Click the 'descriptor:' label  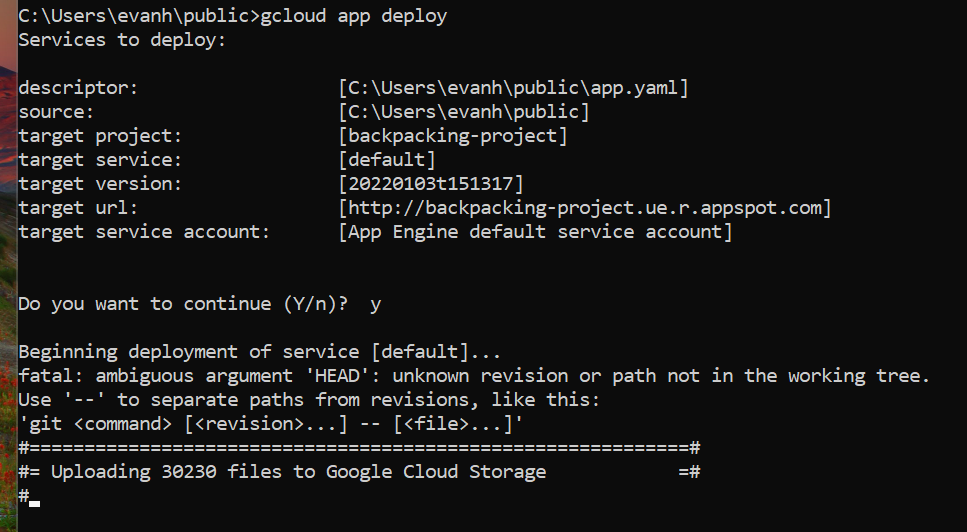[78, 88]
